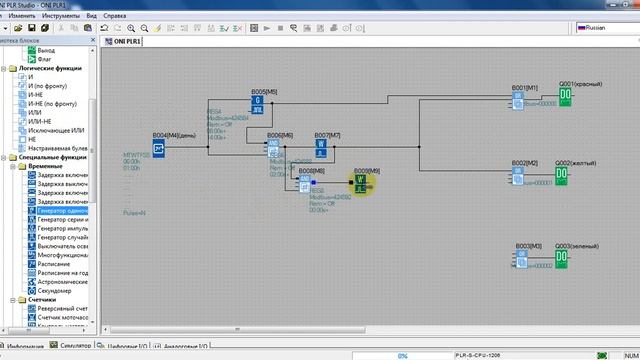
Task: Click the Save All toolbar icon
Action: [x=45, y=28]
